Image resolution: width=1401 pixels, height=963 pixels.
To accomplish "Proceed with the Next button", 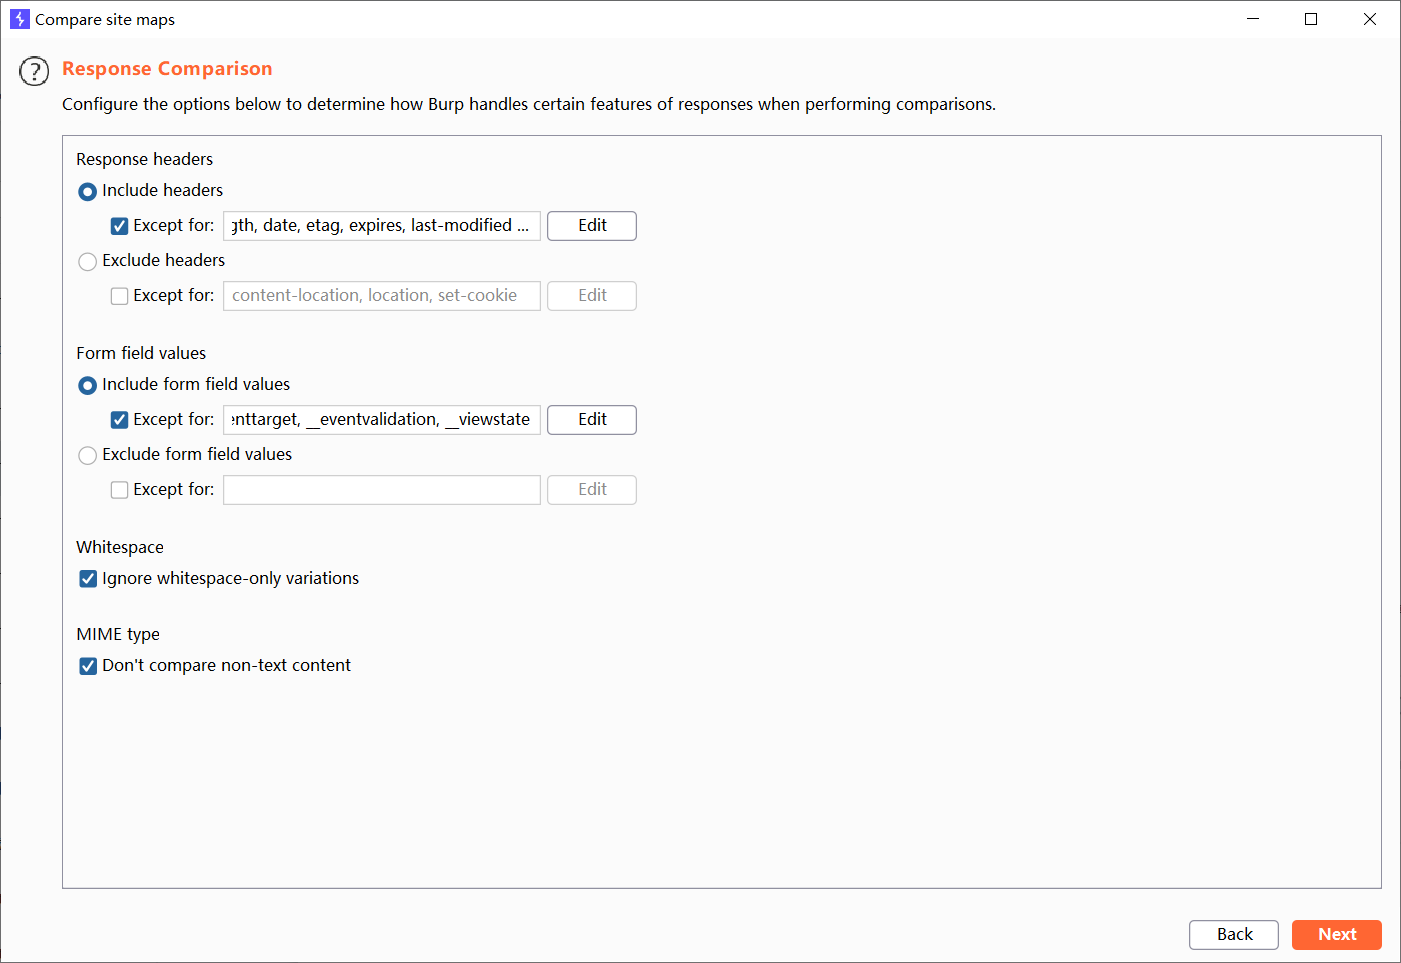I will coord(1337,935).
